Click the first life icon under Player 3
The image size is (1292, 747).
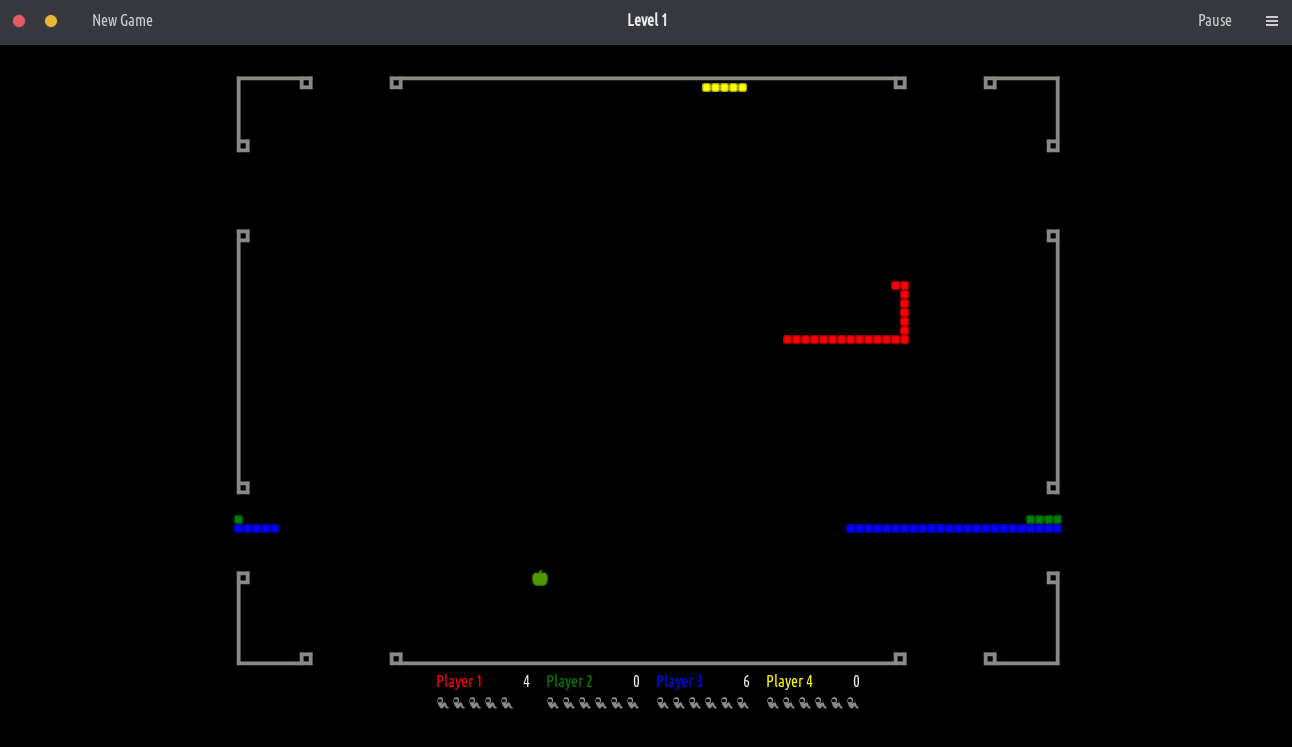coord(663,703)
